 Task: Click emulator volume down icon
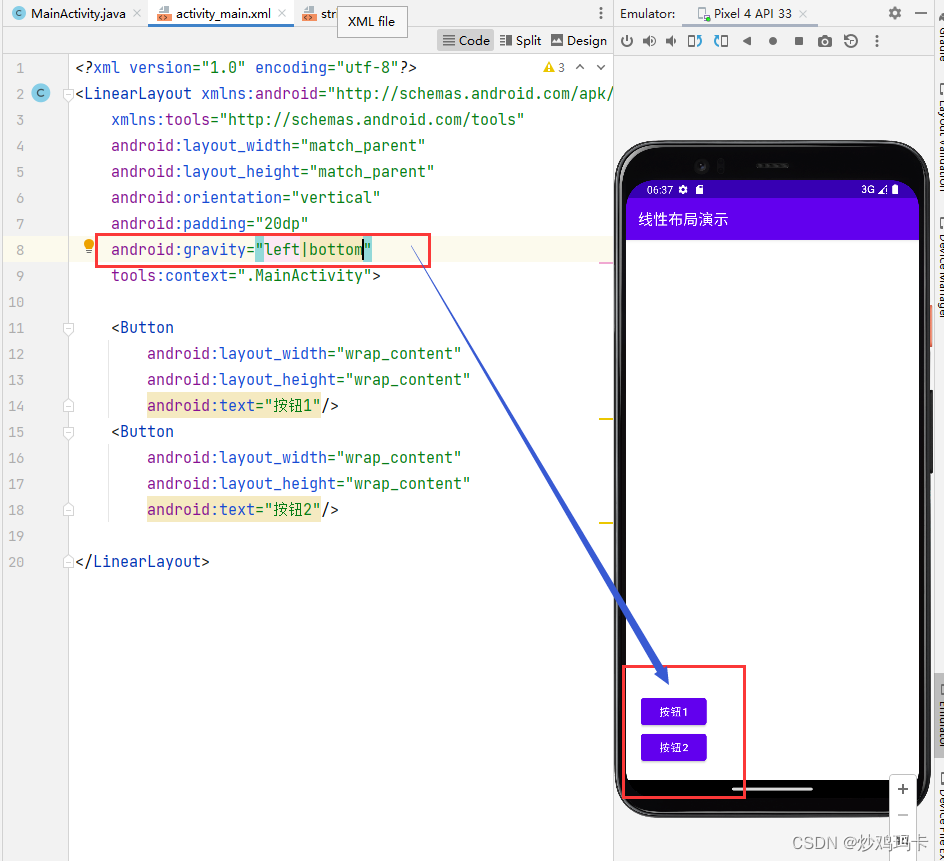671,41
